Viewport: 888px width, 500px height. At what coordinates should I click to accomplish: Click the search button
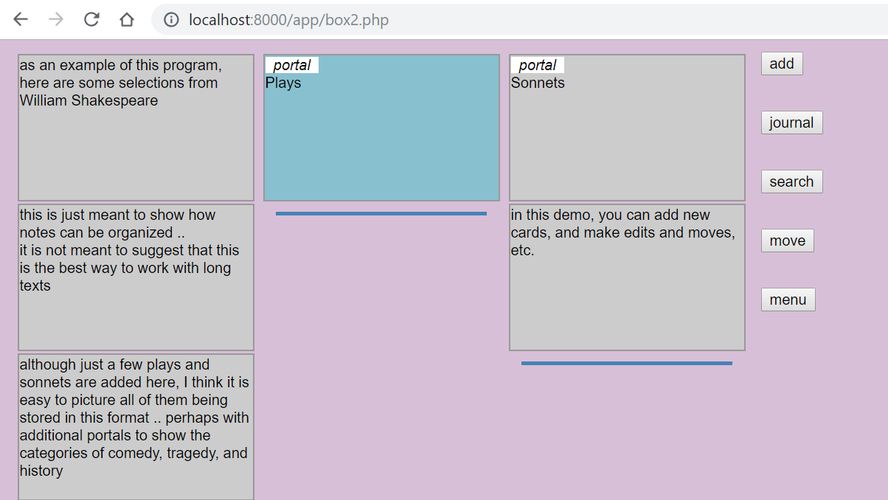click(x=791, y=182)
